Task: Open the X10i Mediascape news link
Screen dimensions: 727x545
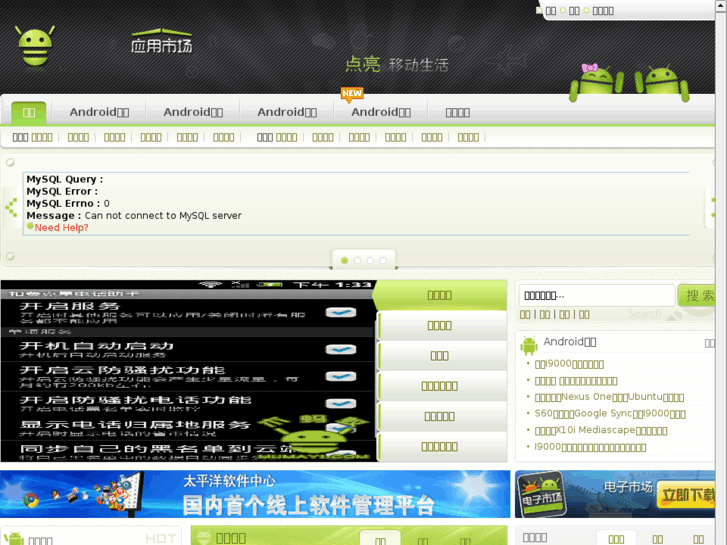Action: (x=601, y=430)
